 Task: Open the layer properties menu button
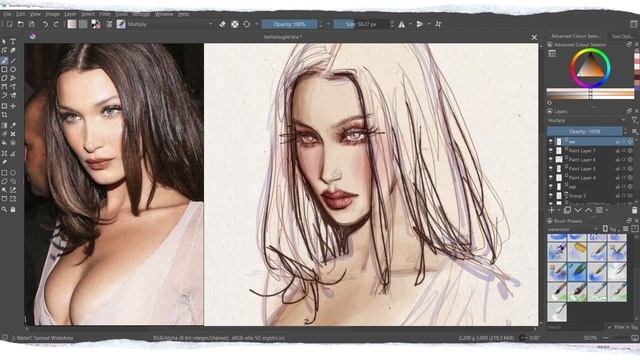click(599, 210)
